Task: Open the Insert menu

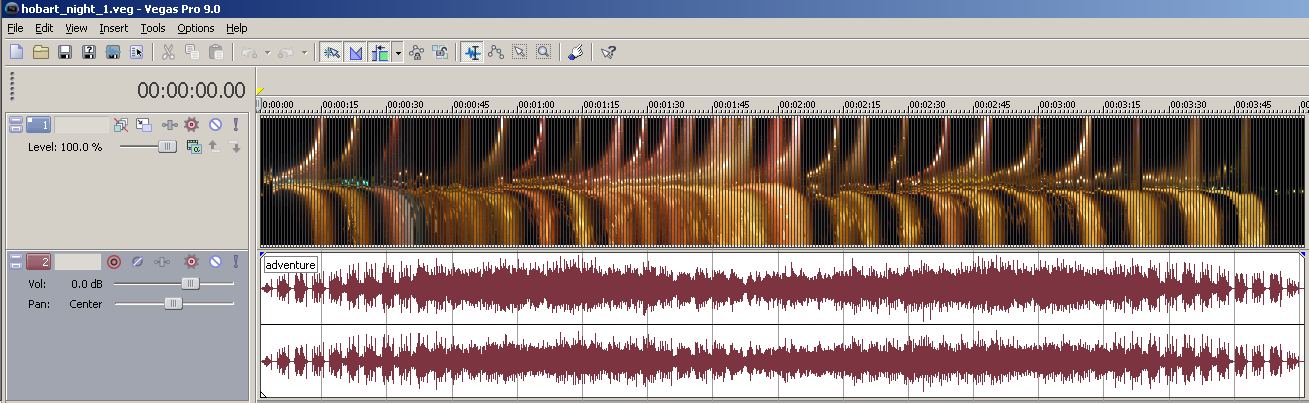Action: coord(113,28)
